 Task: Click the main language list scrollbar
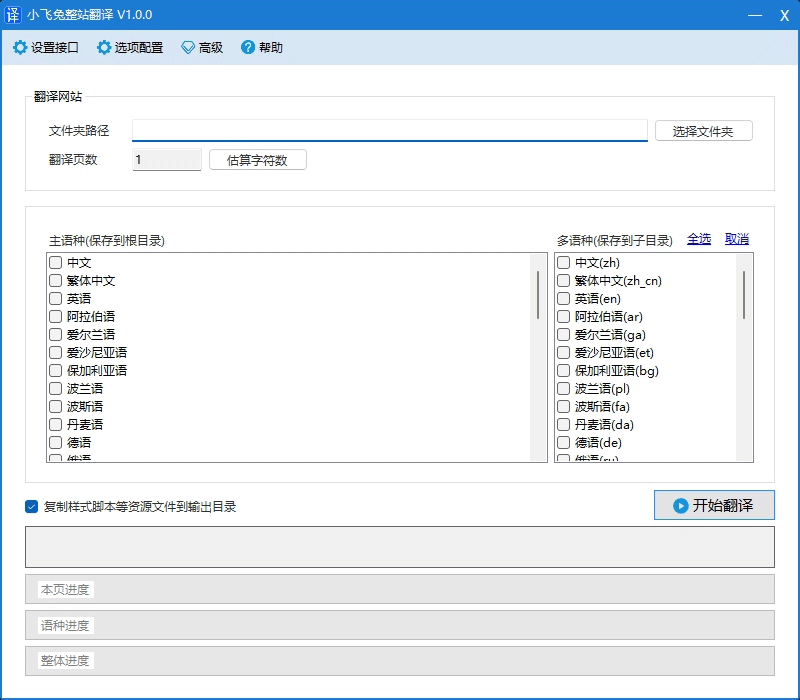click(x=538, y=294)
